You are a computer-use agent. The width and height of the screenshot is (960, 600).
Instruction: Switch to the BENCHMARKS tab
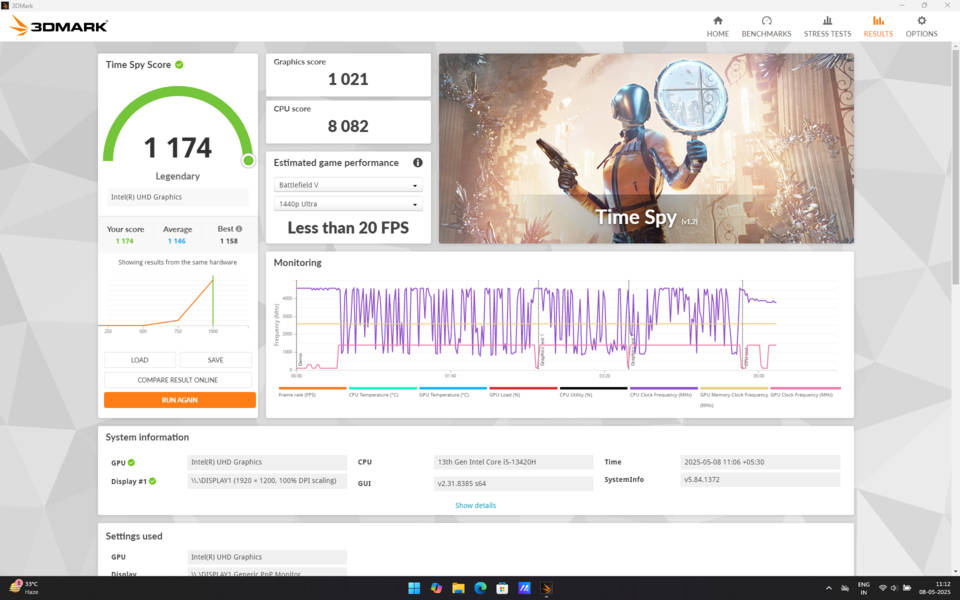click(x=766, y=27)
